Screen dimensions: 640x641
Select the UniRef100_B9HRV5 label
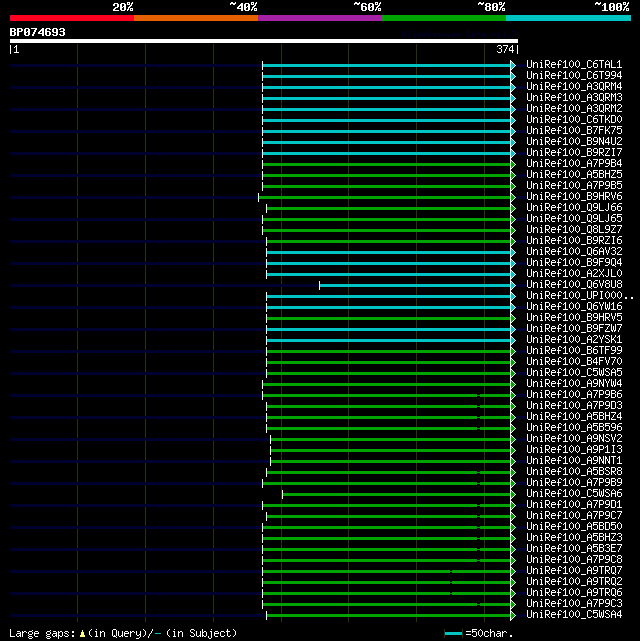(574, 318)
